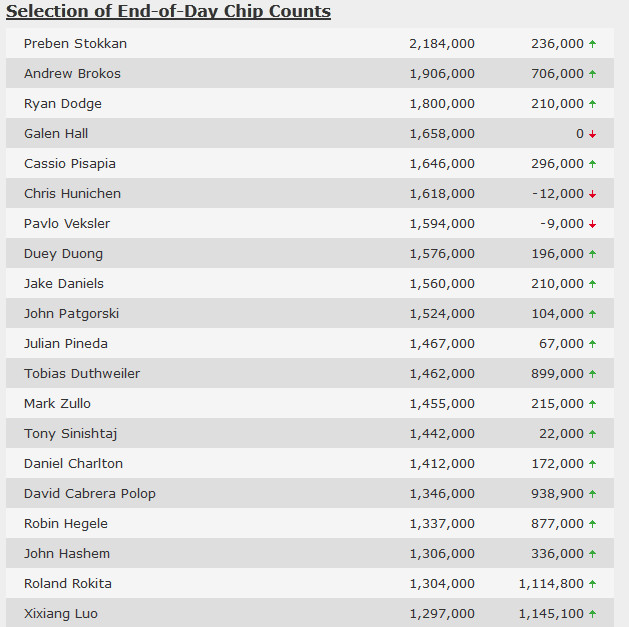Screen dimensions: 629x627
Task: Click green up arrow in Julian Pineda row
Action: pyautogui.click(x=592, y=344)
